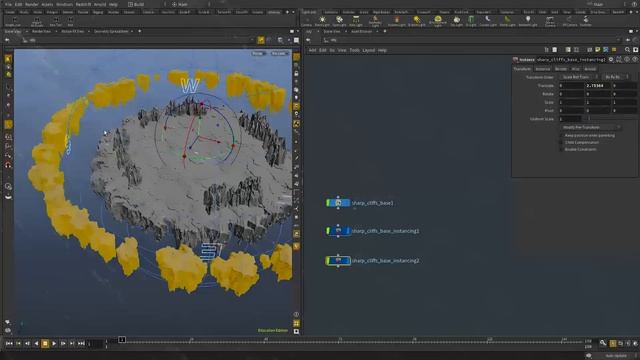Click the back arrow in network editor path bar
640x360 pixels.
309,40
